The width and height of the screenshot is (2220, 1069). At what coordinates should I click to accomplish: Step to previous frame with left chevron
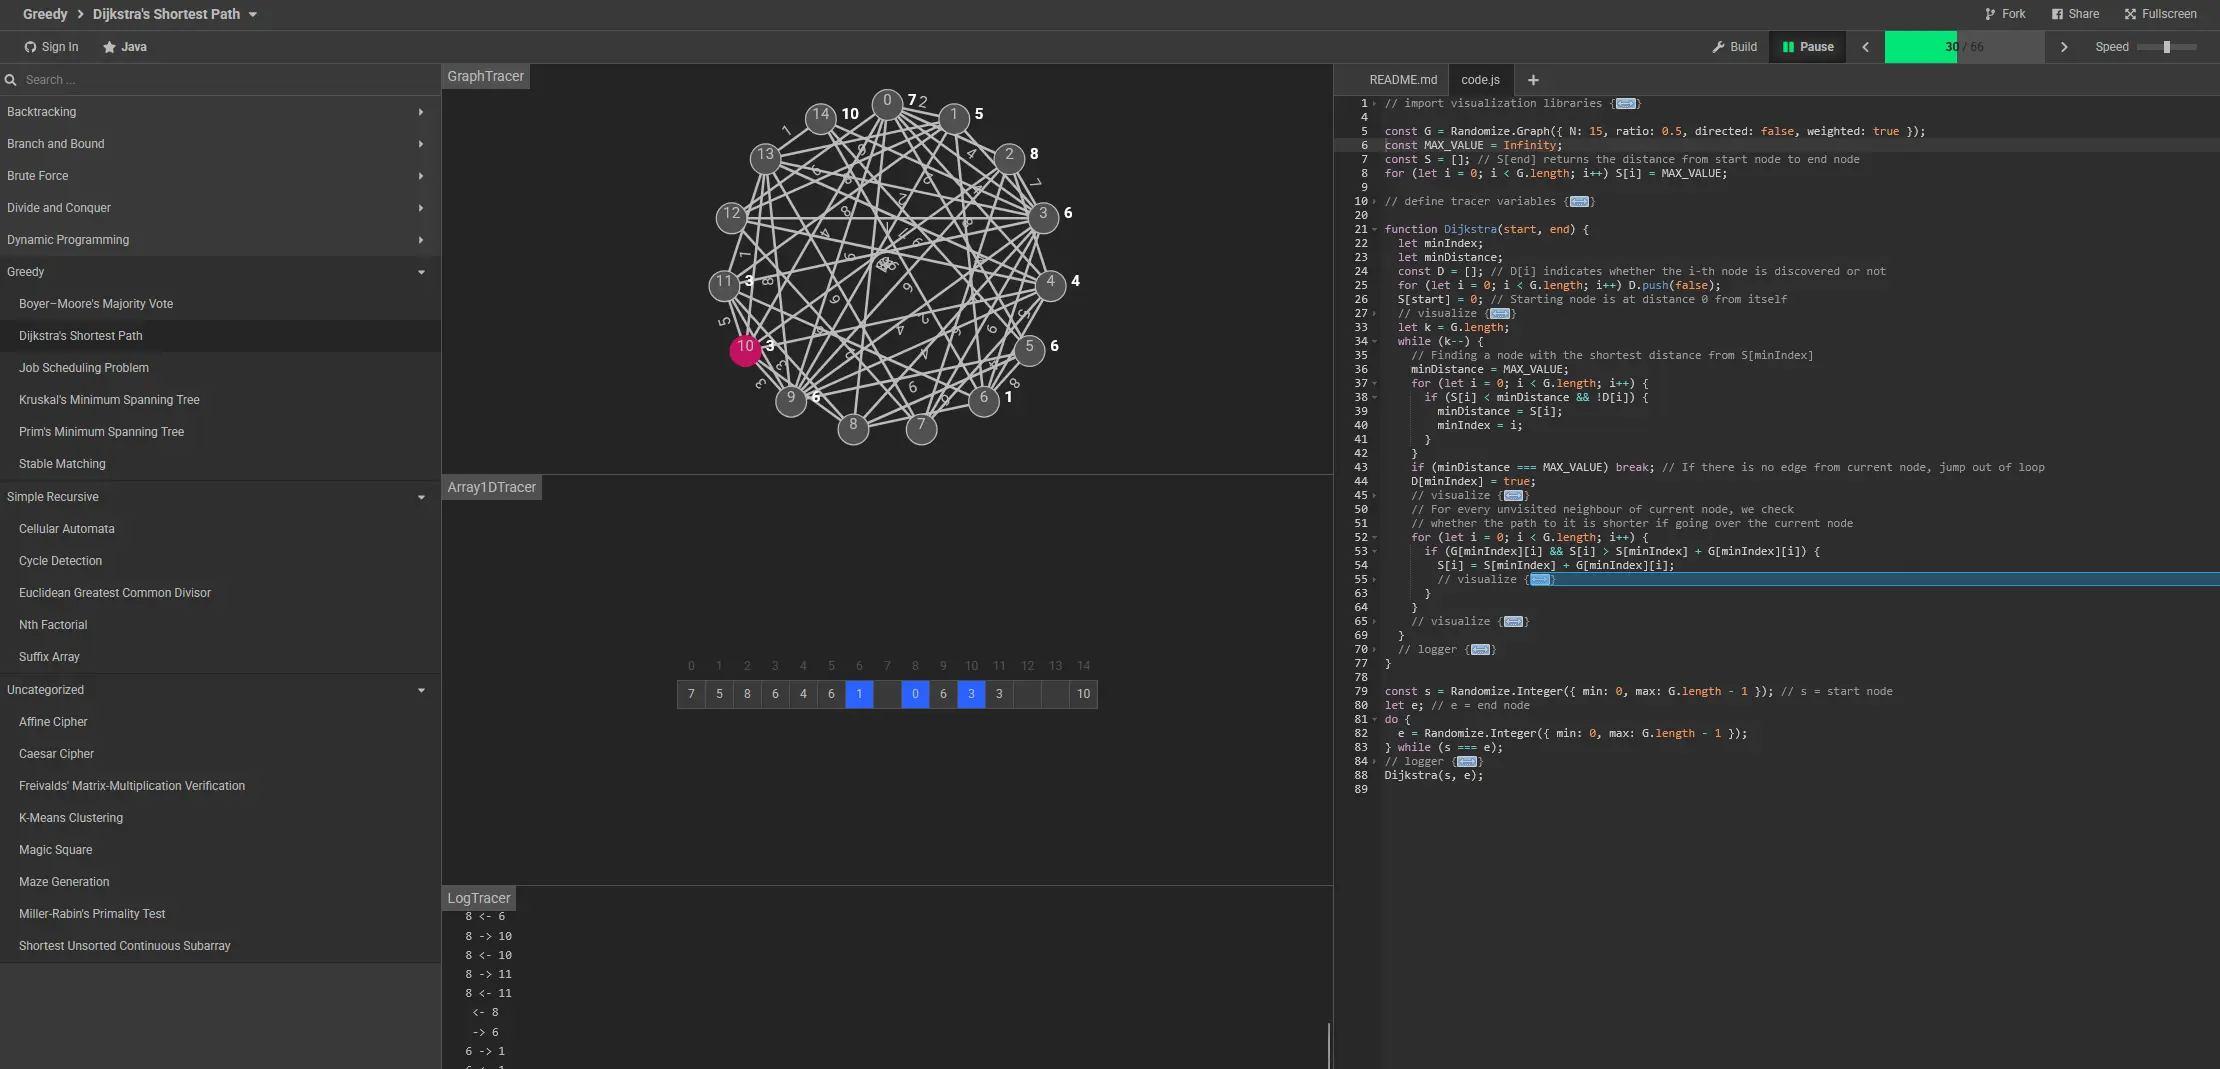coord(1865,47)
